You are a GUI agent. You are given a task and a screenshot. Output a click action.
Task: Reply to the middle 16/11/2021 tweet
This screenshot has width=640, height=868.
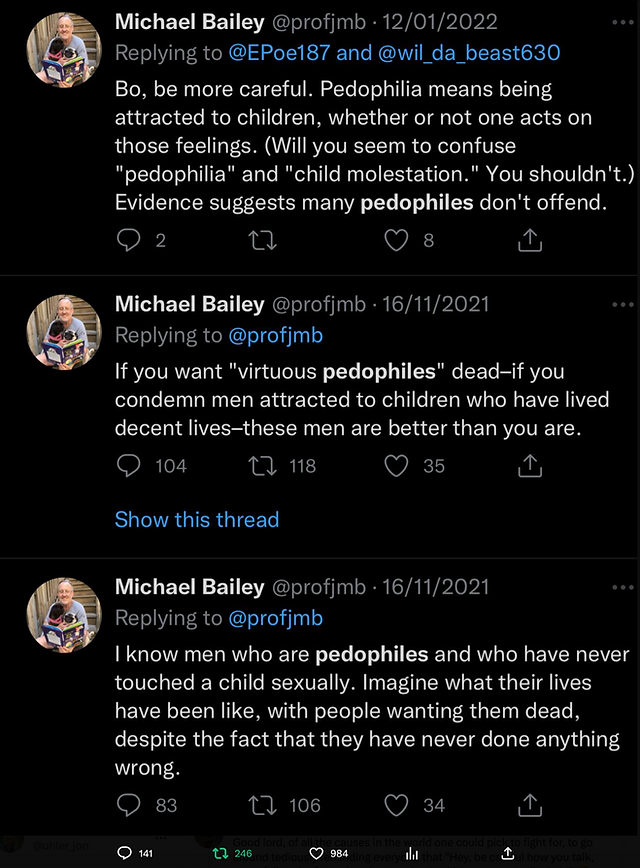[129, 465]
